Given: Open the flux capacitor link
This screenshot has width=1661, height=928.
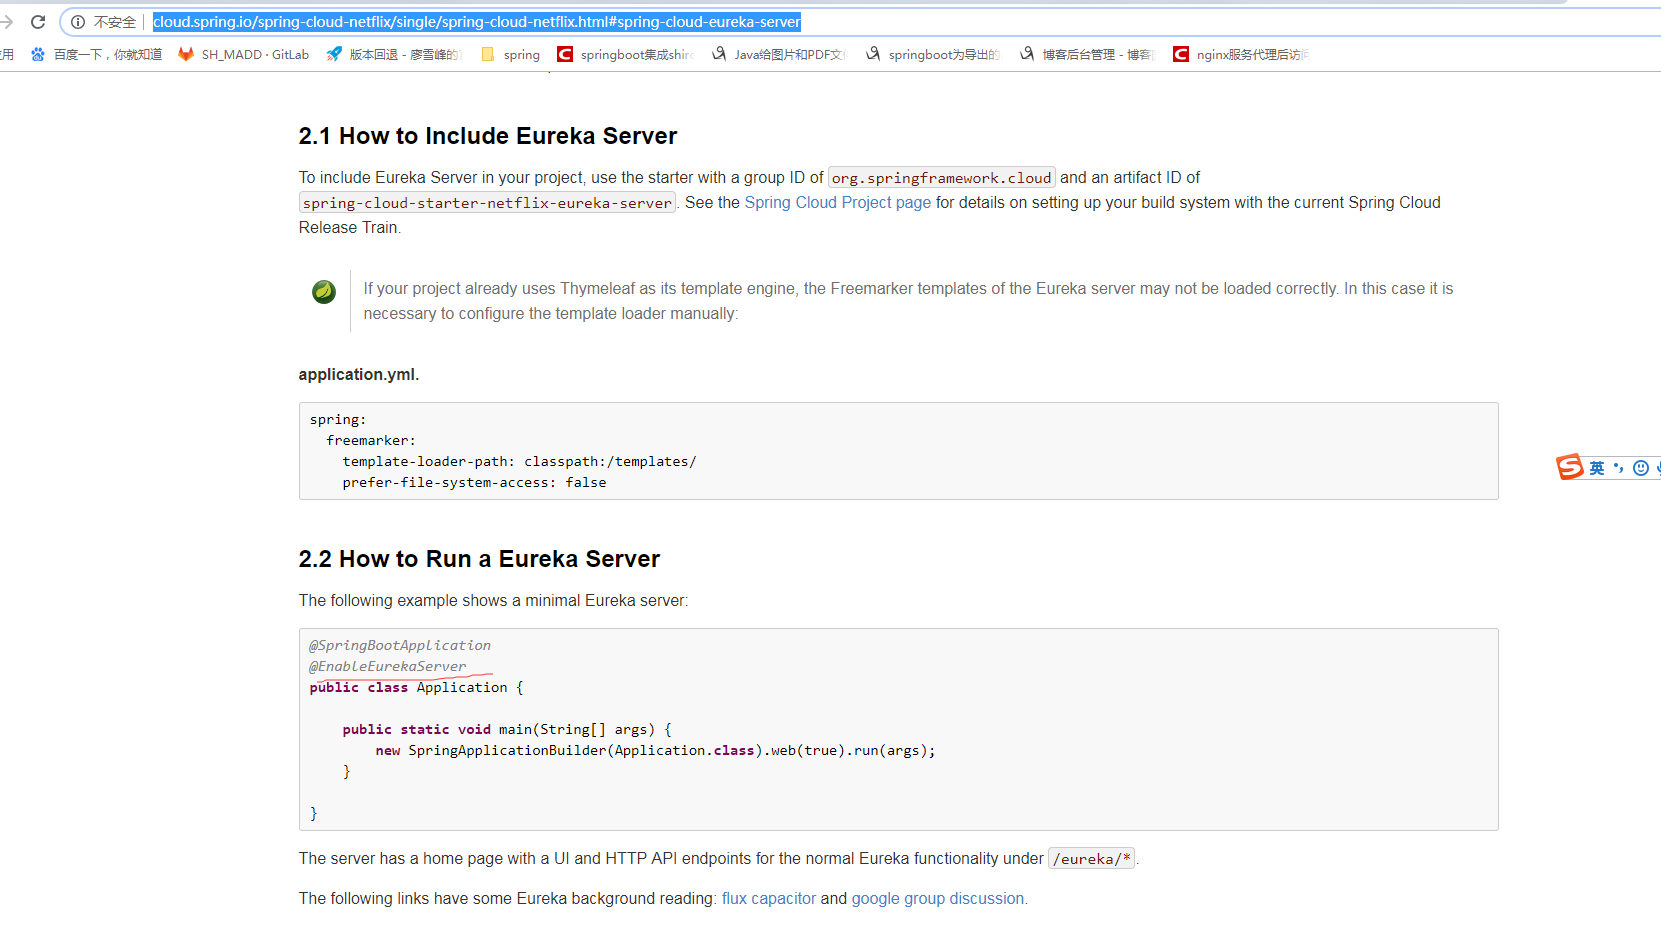Looking at the screenshot, I should click(769, 898).
